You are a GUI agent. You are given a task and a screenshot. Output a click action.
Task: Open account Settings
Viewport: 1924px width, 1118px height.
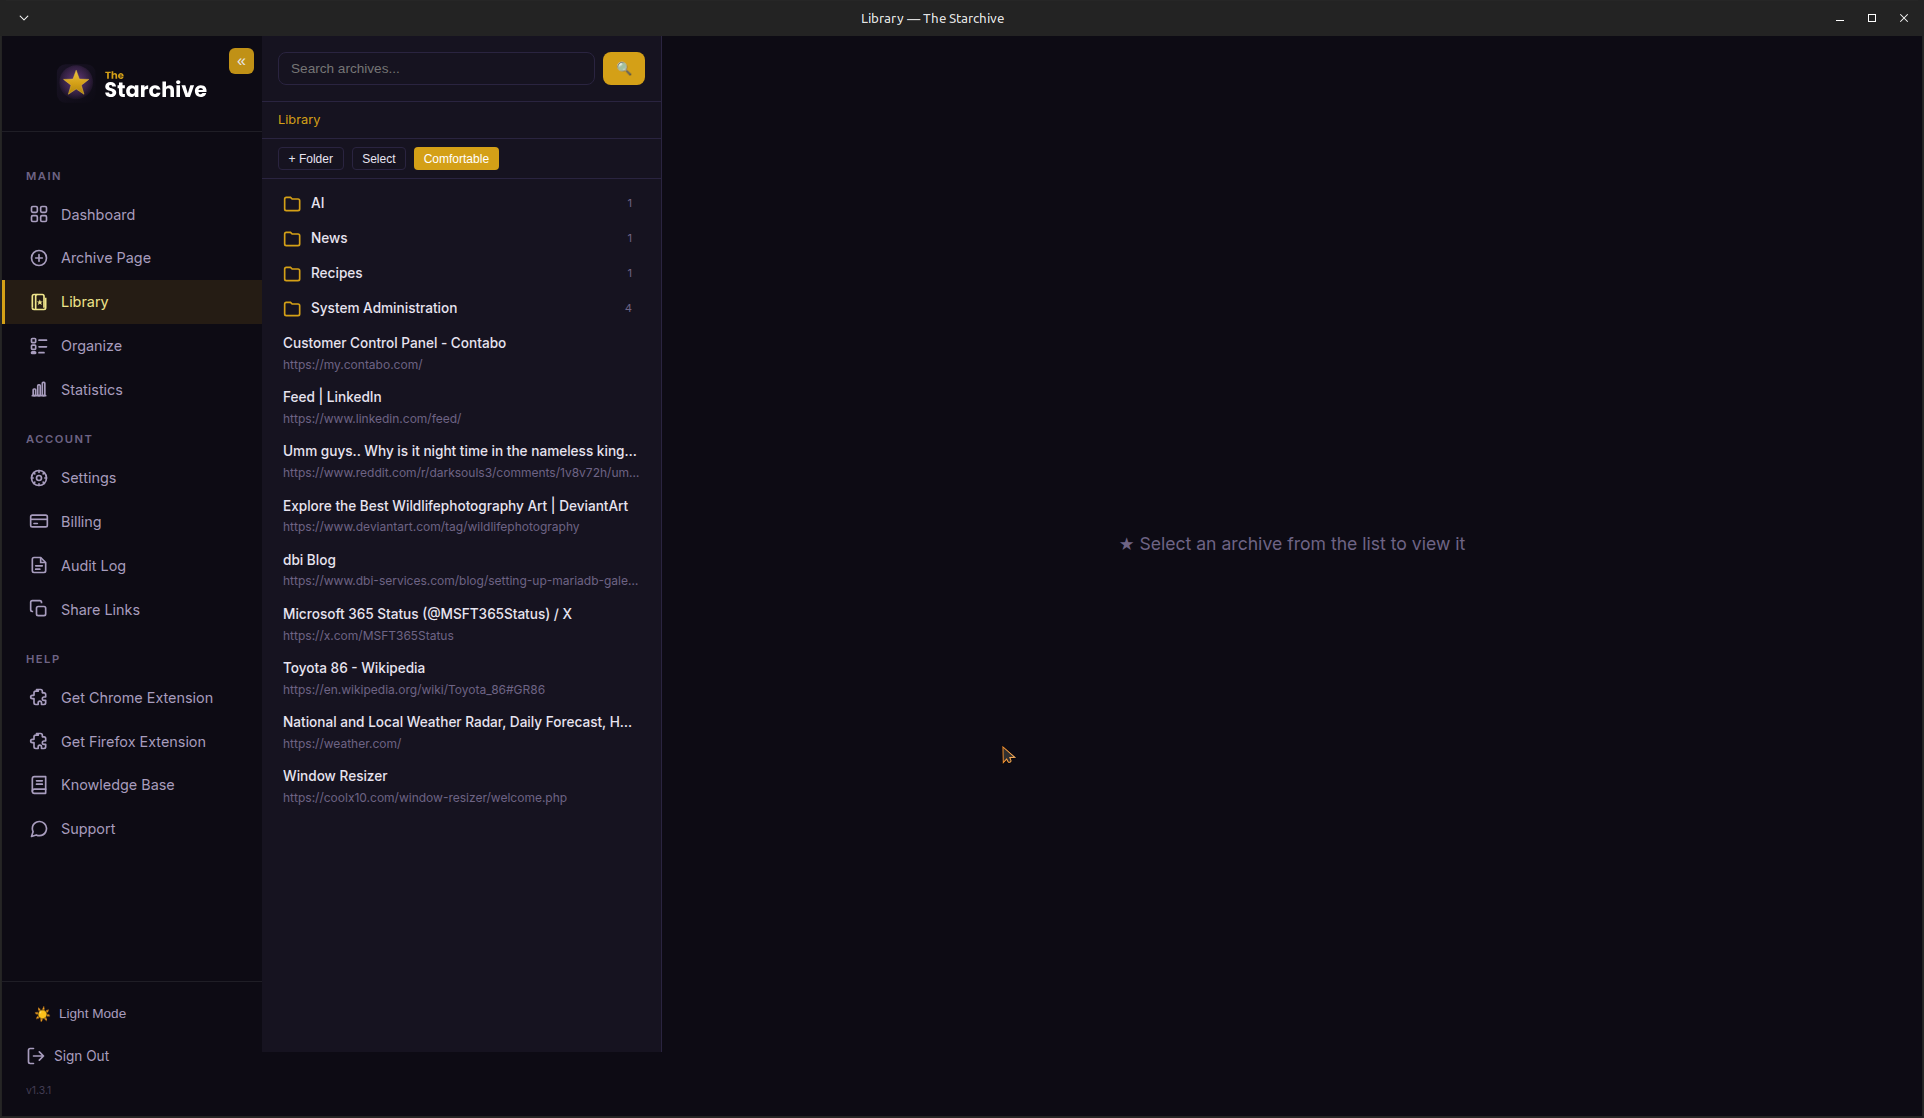point(132,478)
